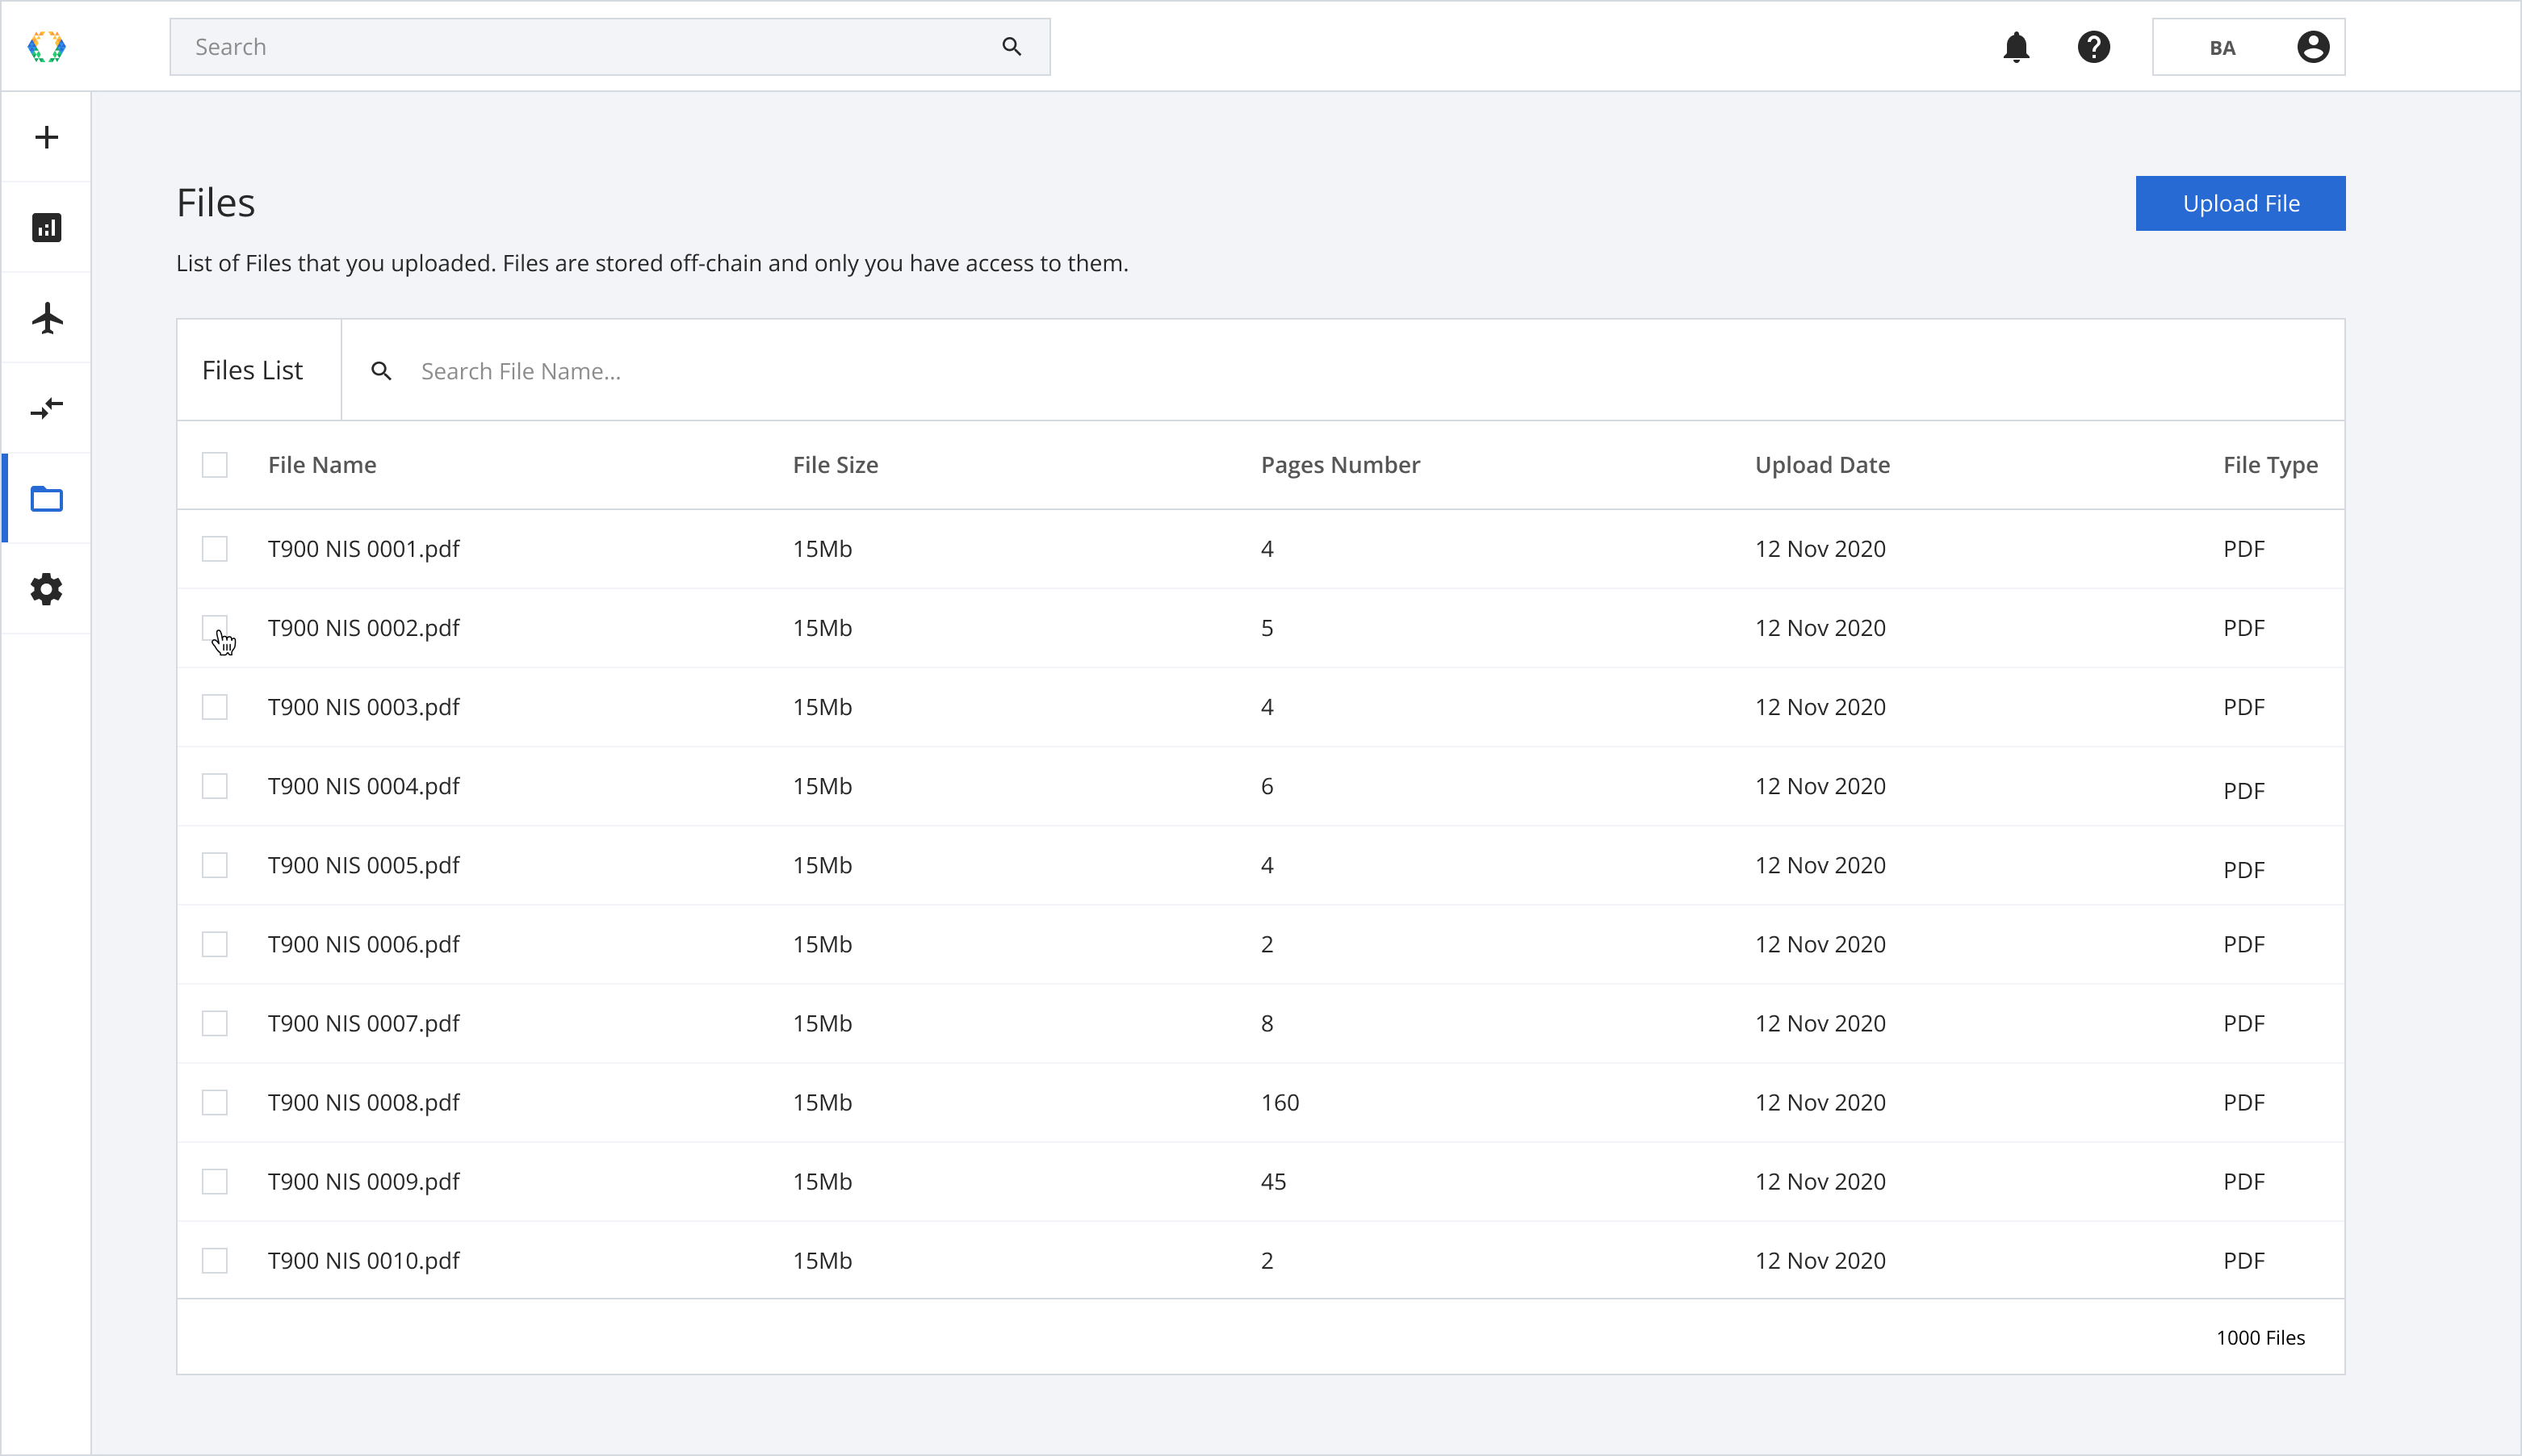Screen dimensions: 2522x1456
Task: Click the 1000 Files count in footer
Action: 2260,1338
